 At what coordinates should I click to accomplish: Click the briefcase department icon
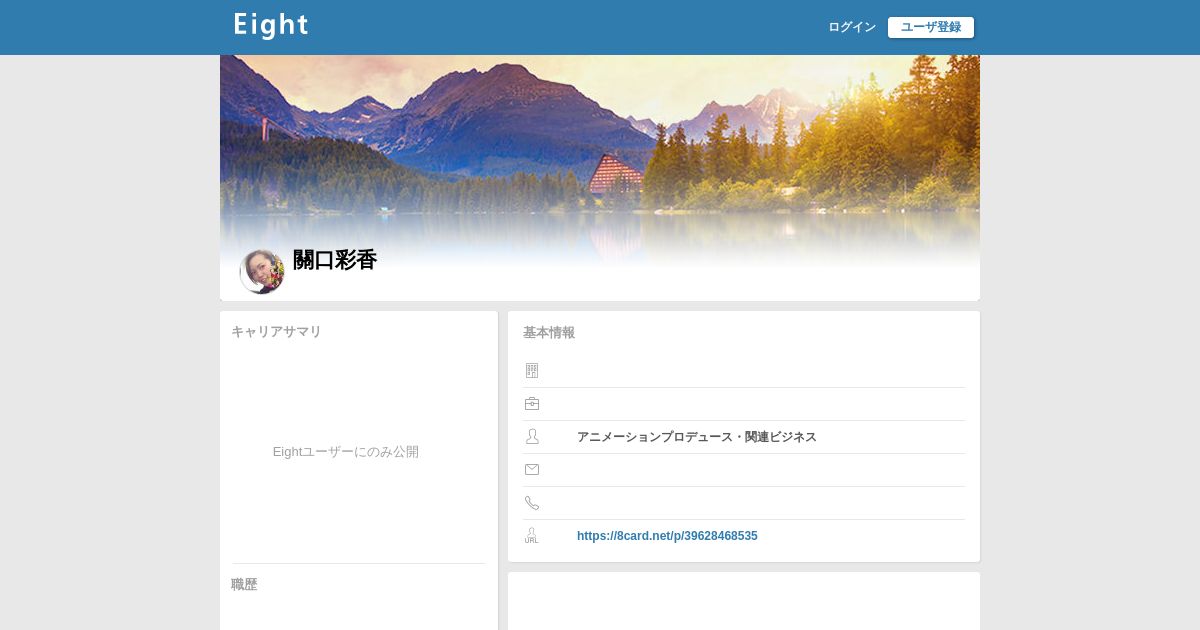point(532,404)
